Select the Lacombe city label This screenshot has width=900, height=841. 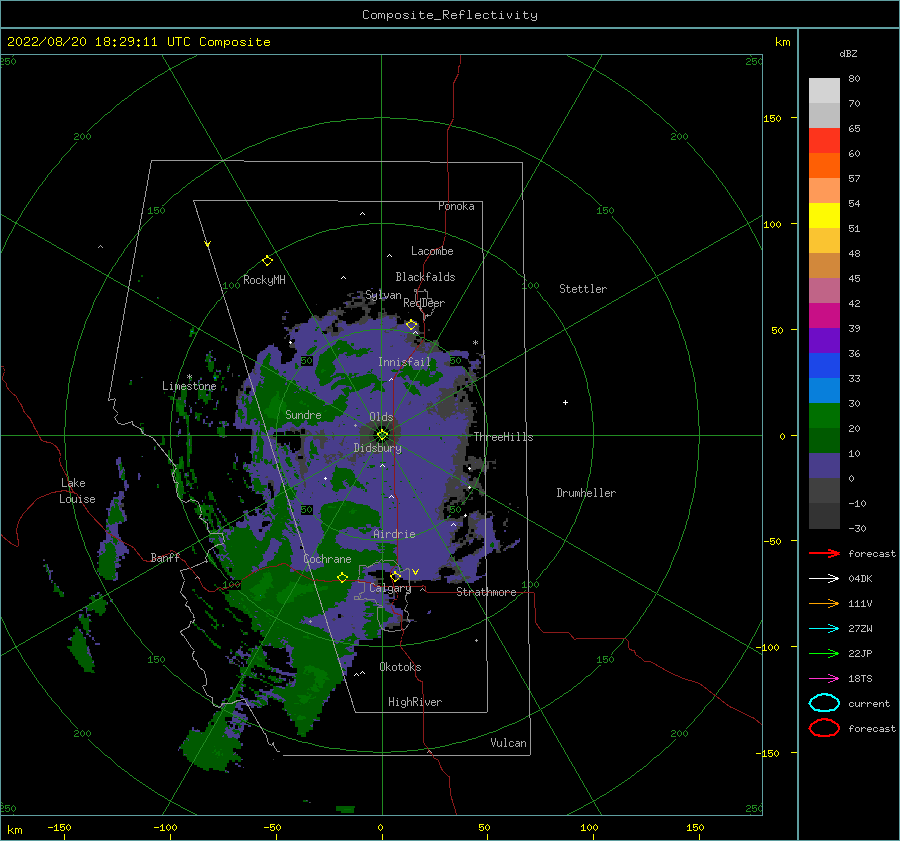pos(432,251)
